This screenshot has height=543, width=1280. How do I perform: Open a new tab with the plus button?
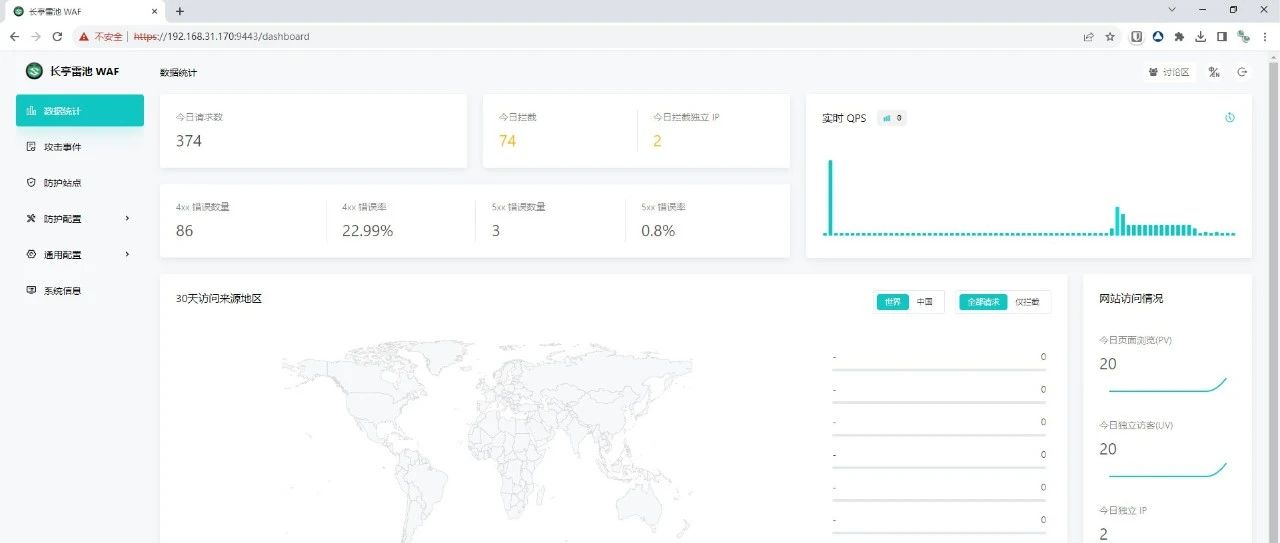(180, 11)
